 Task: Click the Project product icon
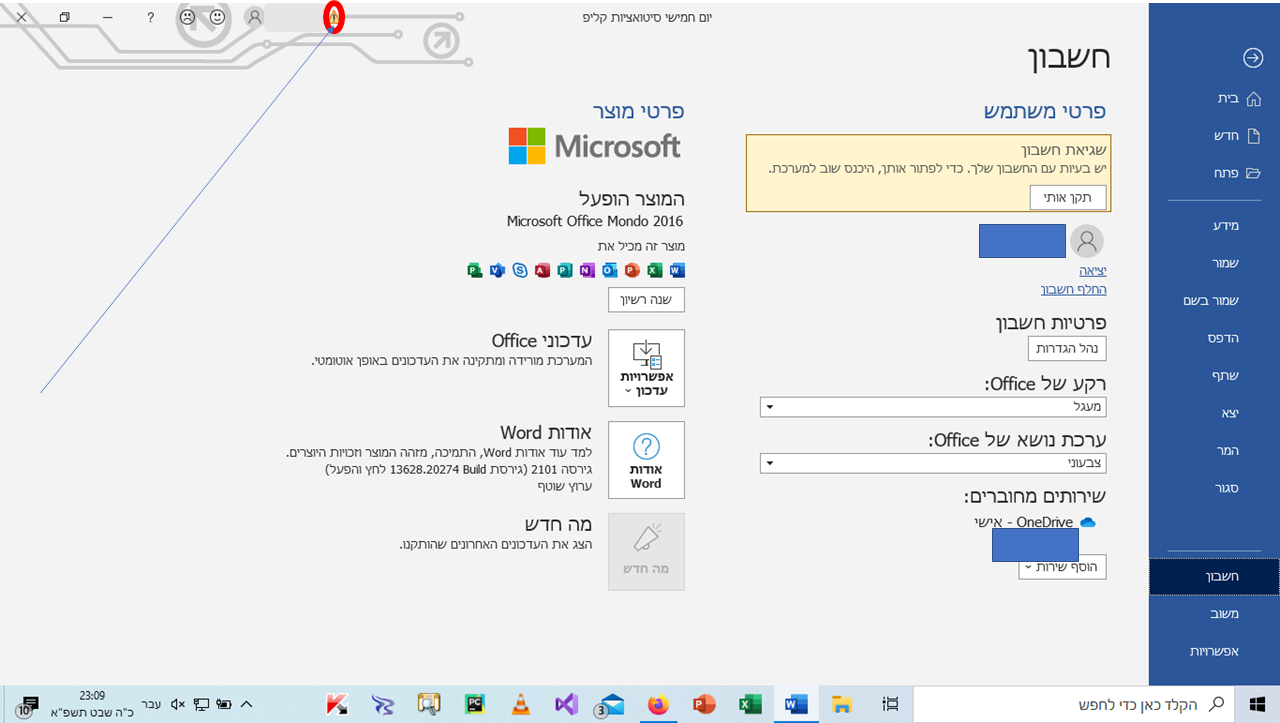pyautogui.click(x=475, y=270)
